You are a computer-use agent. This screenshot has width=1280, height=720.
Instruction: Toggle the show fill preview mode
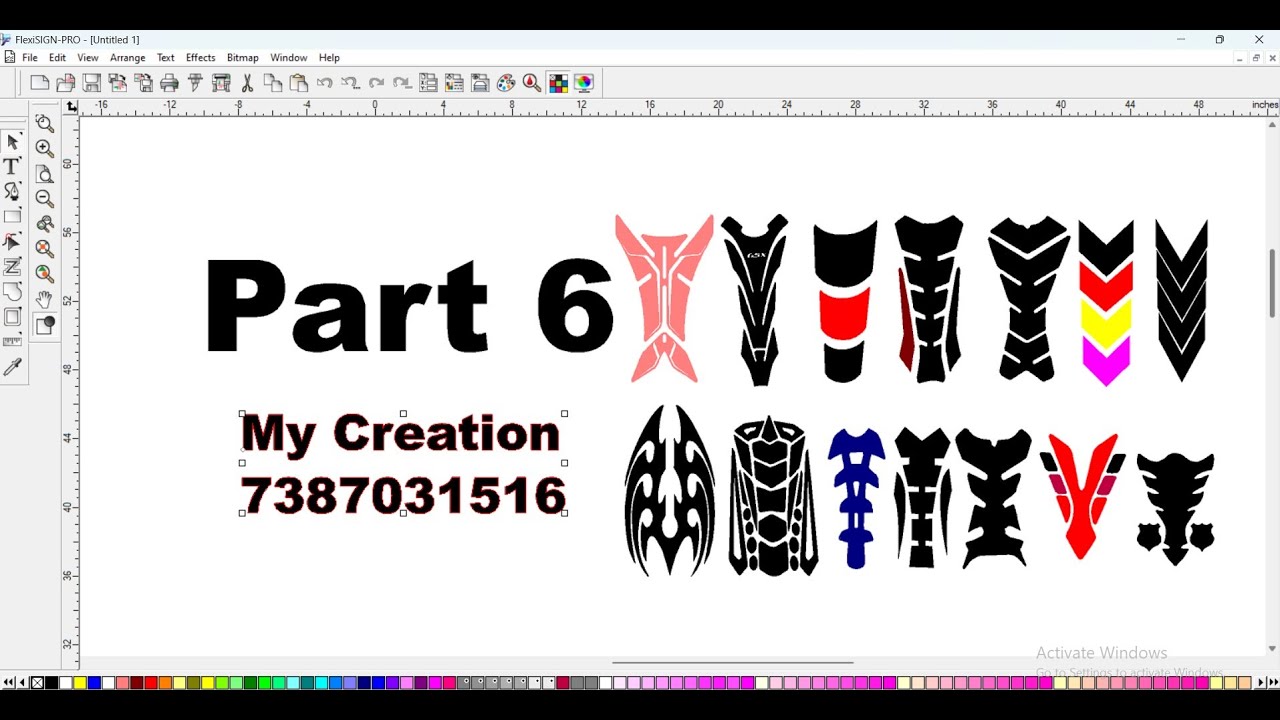click(44, 325)
